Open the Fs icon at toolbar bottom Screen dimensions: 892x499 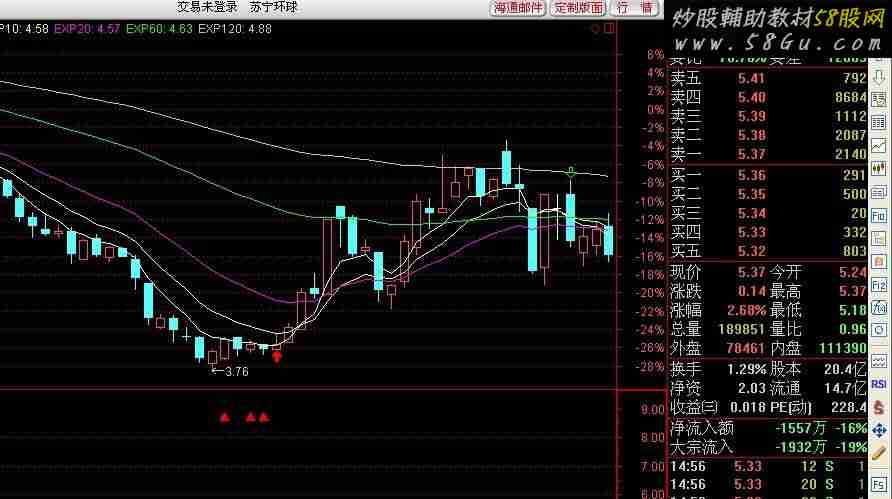pos(879,485)
